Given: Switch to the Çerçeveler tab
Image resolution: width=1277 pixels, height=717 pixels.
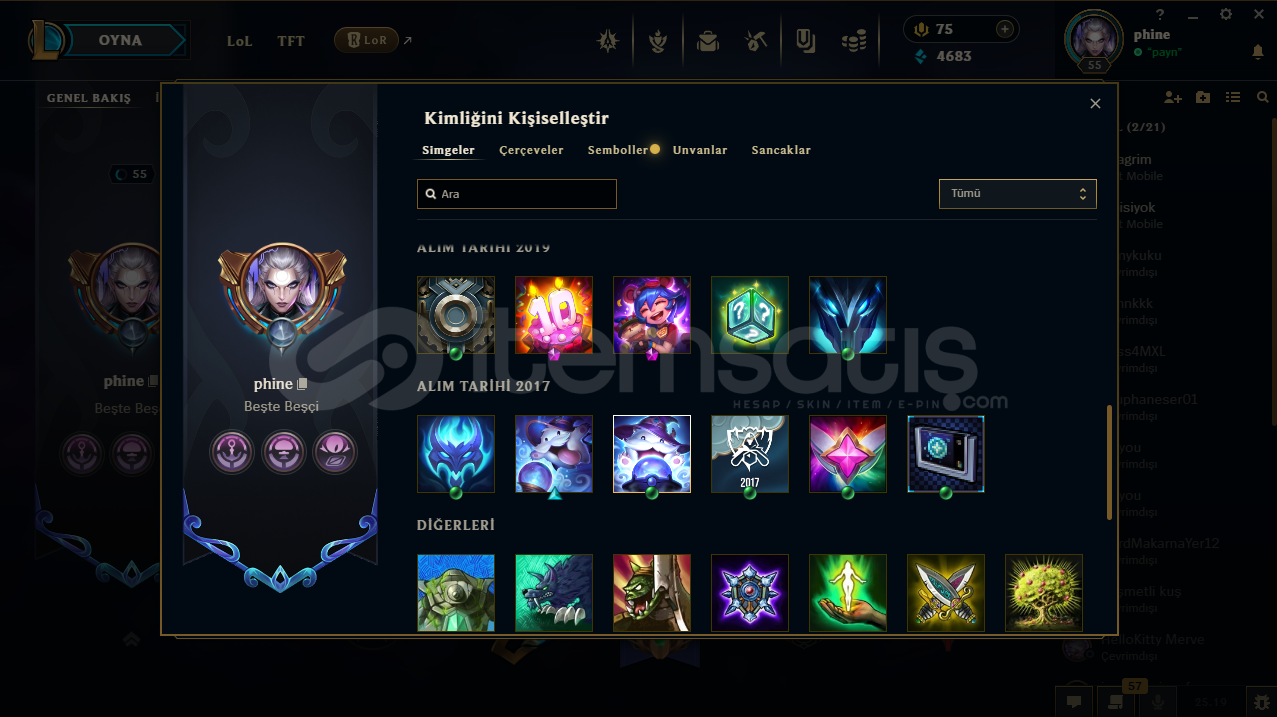Looking at the screenshot, I should tap(531, 150).
